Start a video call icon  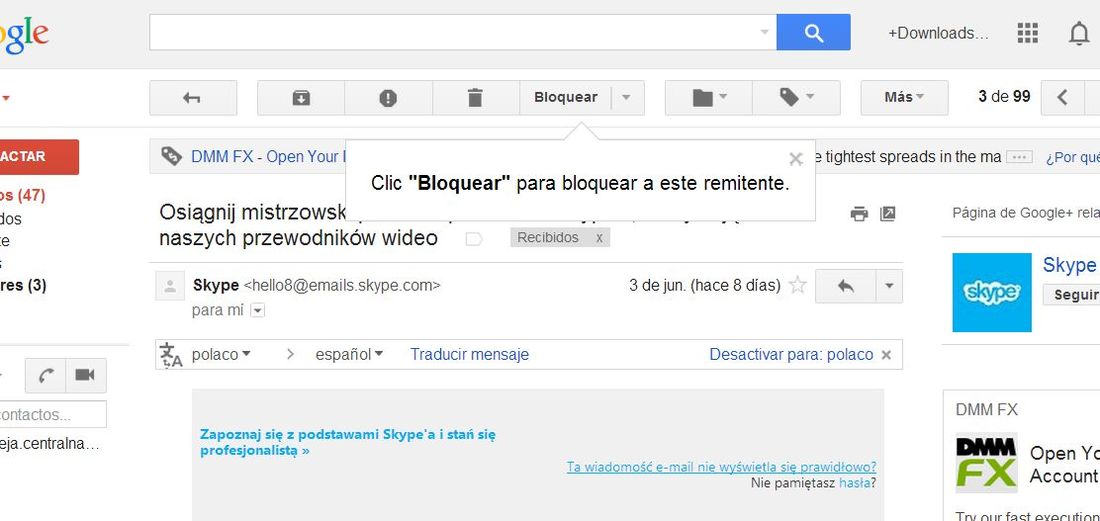click(86, 376)
